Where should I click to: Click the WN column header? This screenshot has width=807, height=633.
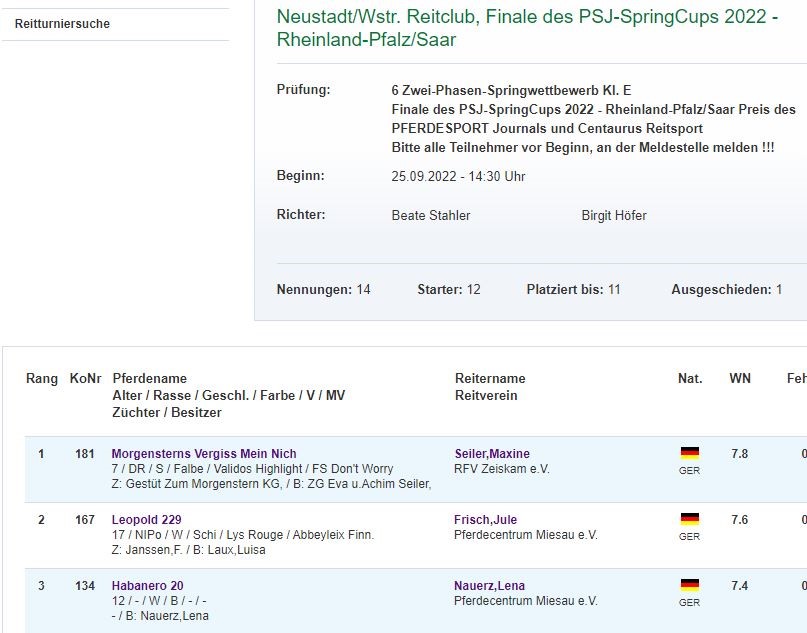[740, 379]
